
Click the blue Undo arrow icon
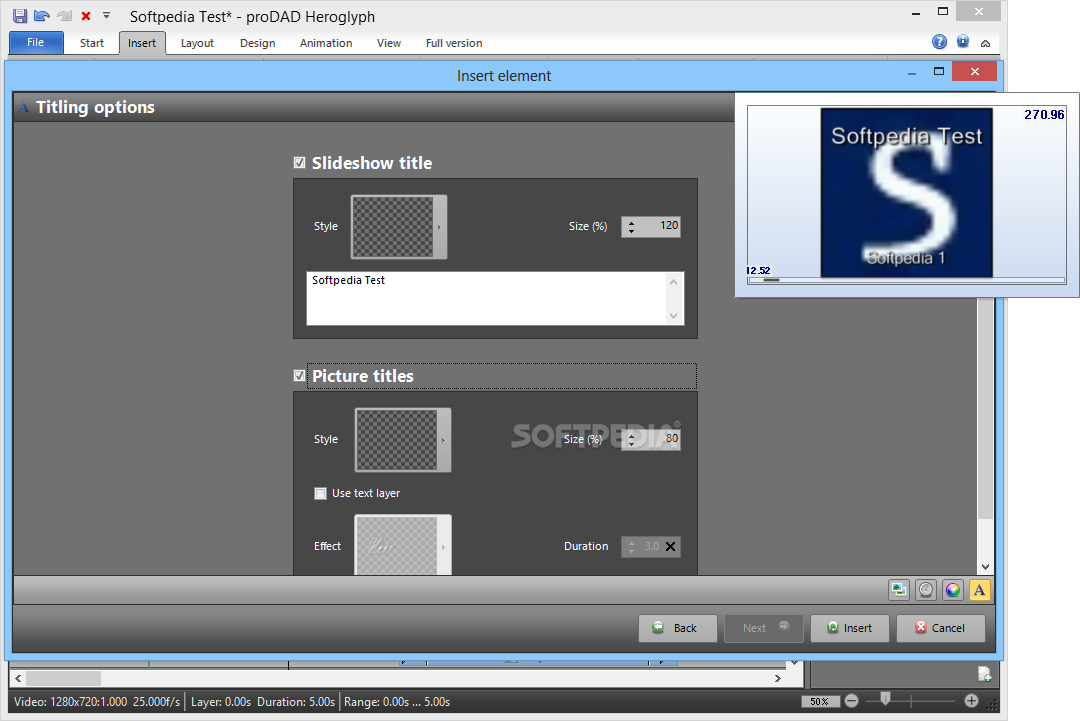pyautogui.click(x=42, y=15)
